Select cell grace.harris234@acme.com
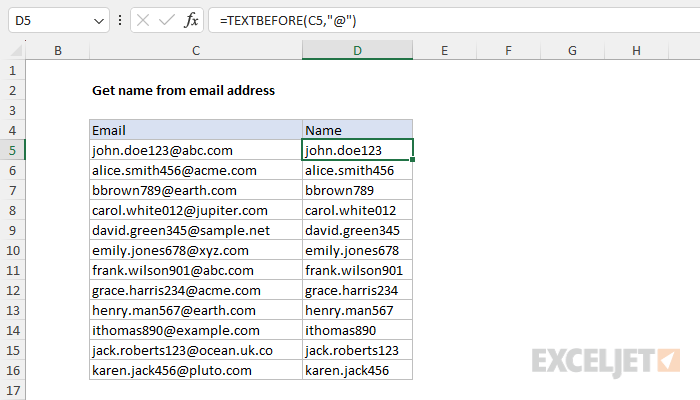The width and height of the screenshot is (700, 400). click(196, 290)
